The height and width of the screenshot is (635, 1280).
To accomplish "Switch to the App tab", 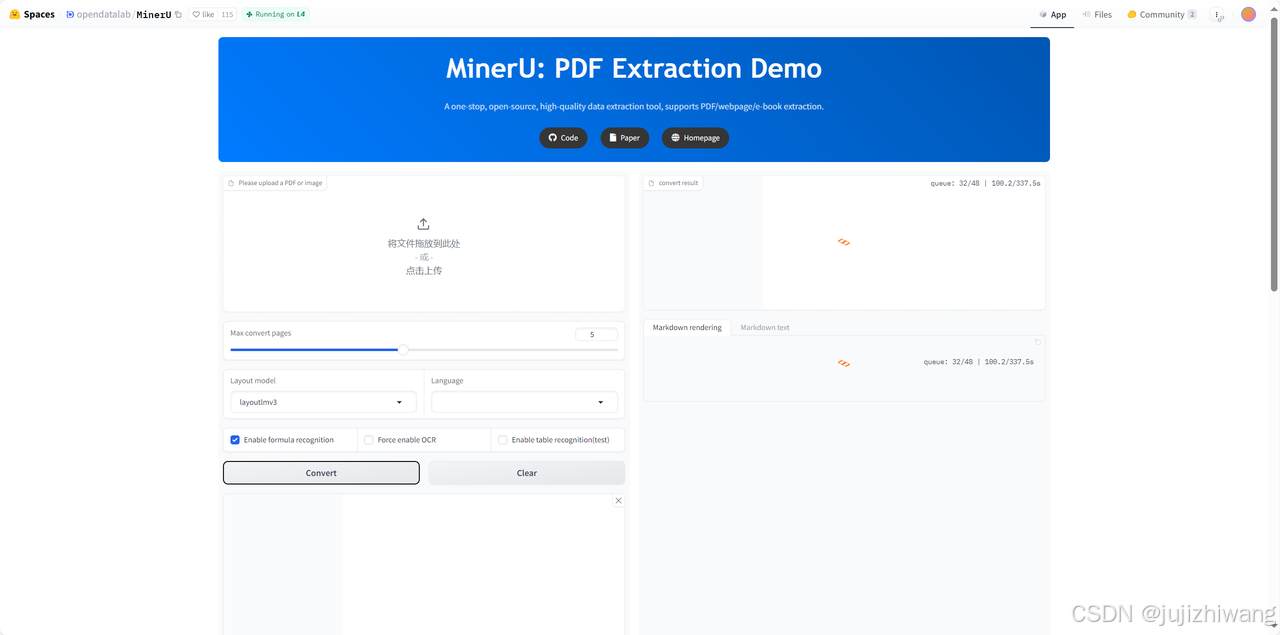I will point(1053,15).
